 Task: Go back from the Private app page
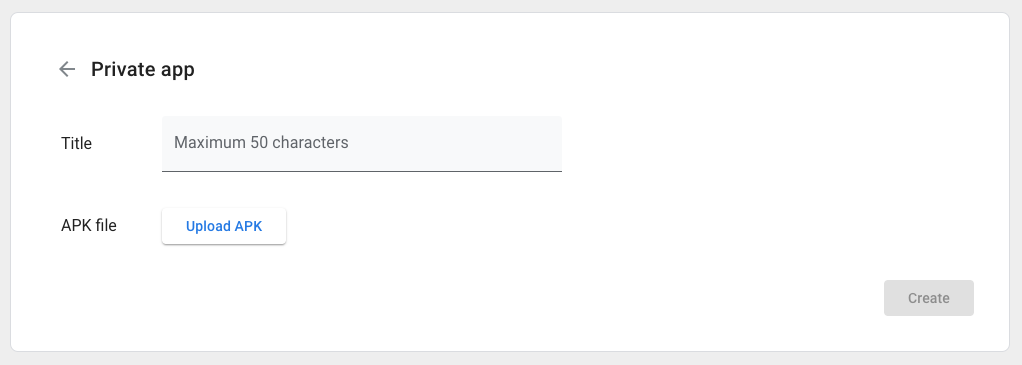point(67,69)
